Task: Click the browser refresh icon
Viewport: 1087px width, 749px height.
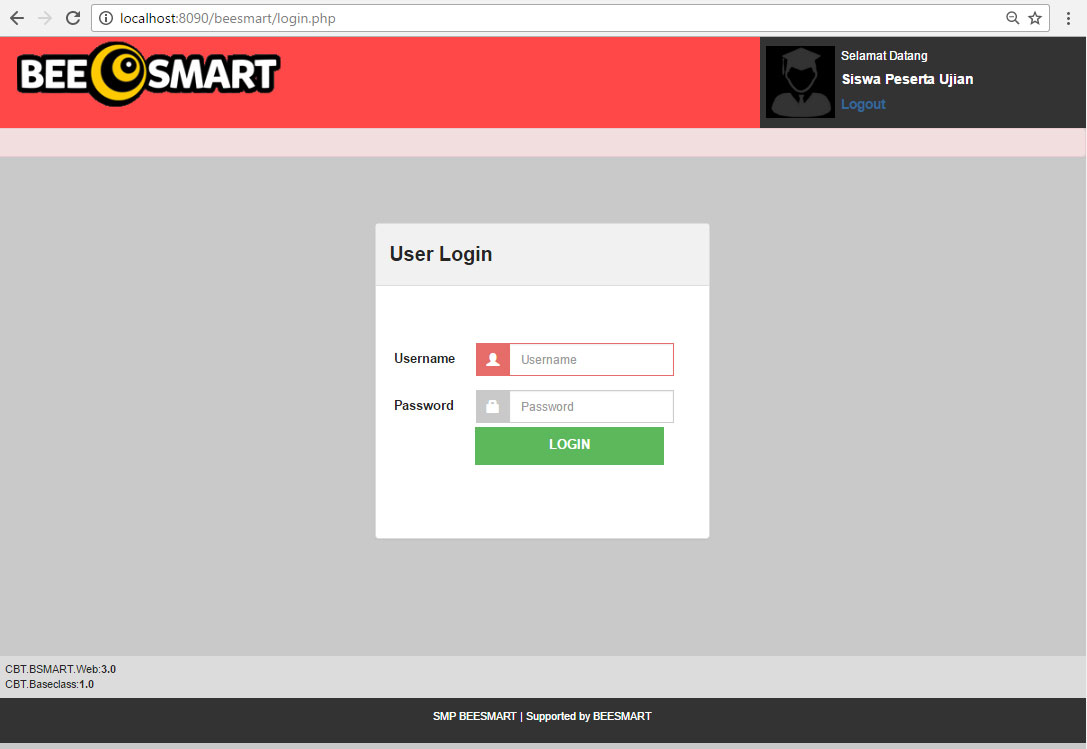Action: point(71,17)
